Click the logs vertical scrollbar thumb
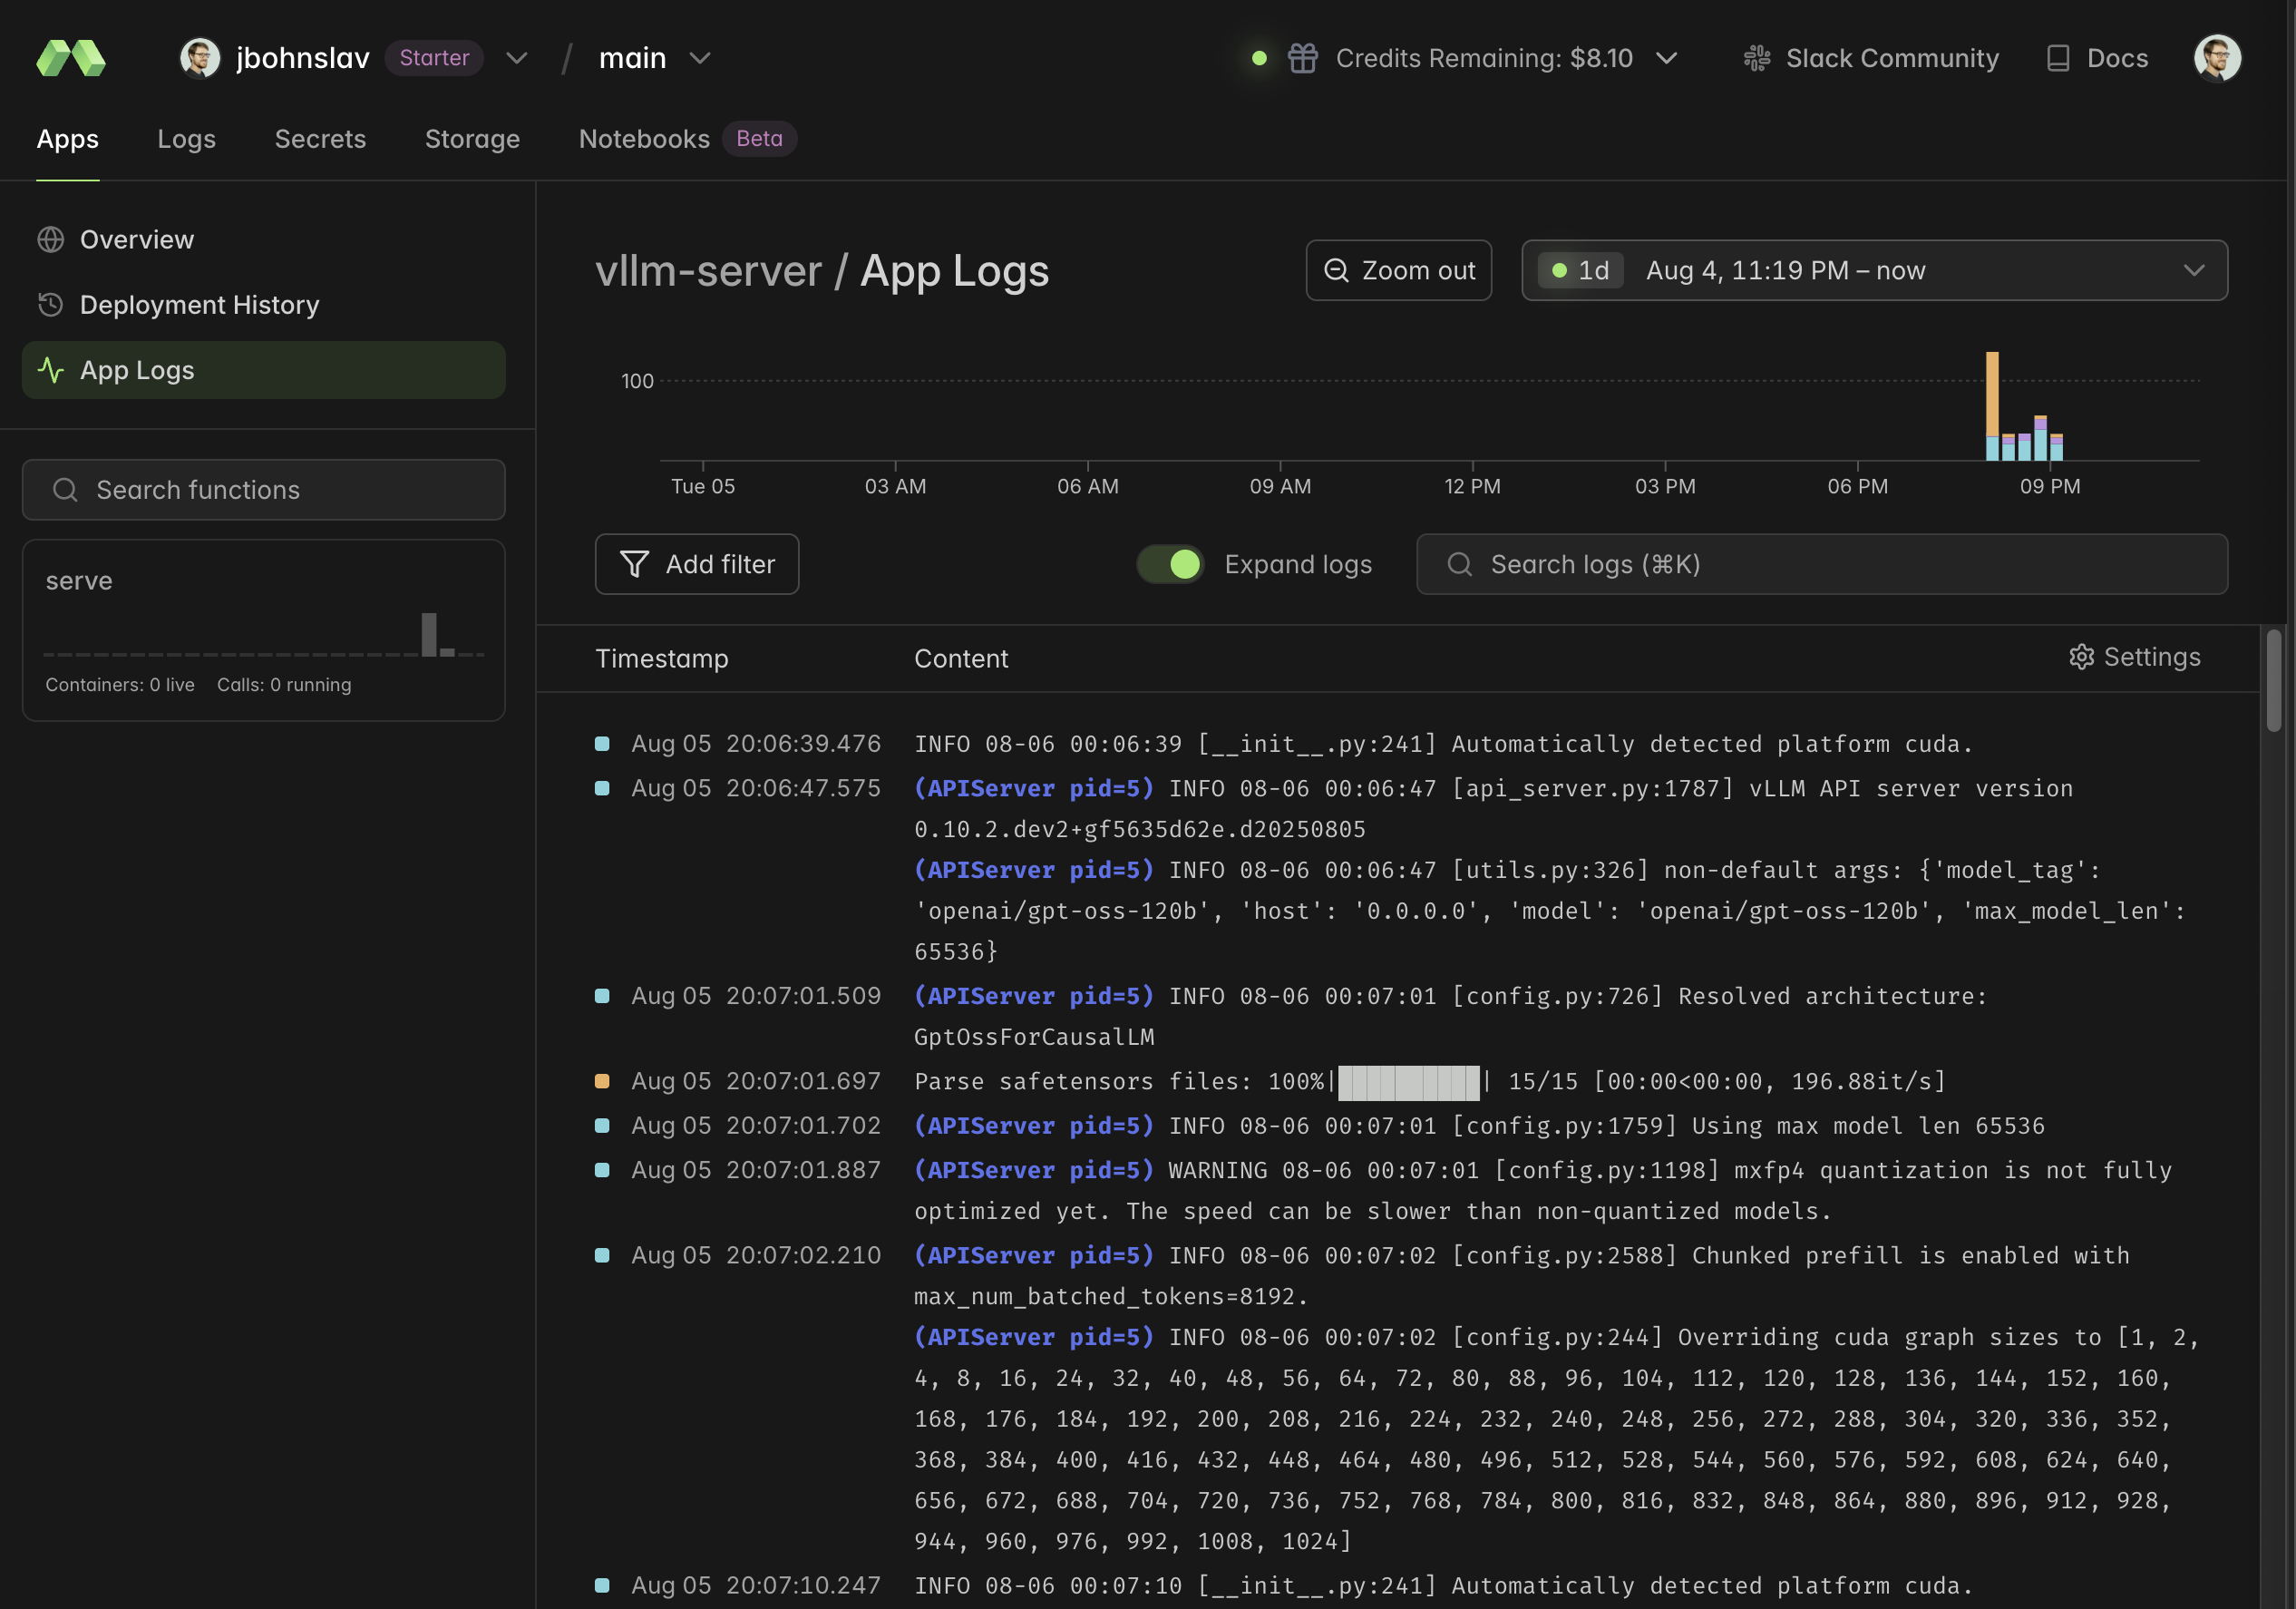 2274,681
